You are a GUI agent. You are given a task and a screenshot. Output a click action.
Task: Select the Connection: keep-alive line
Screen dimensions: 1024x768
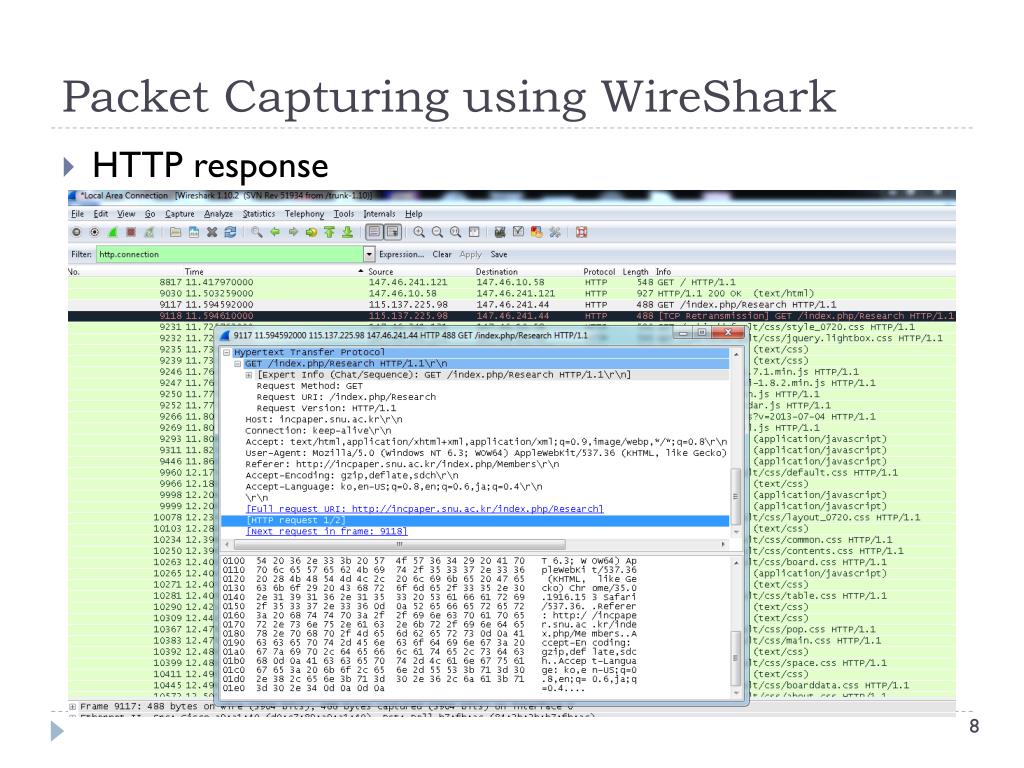pyautogui.click(x=318, y=430)
